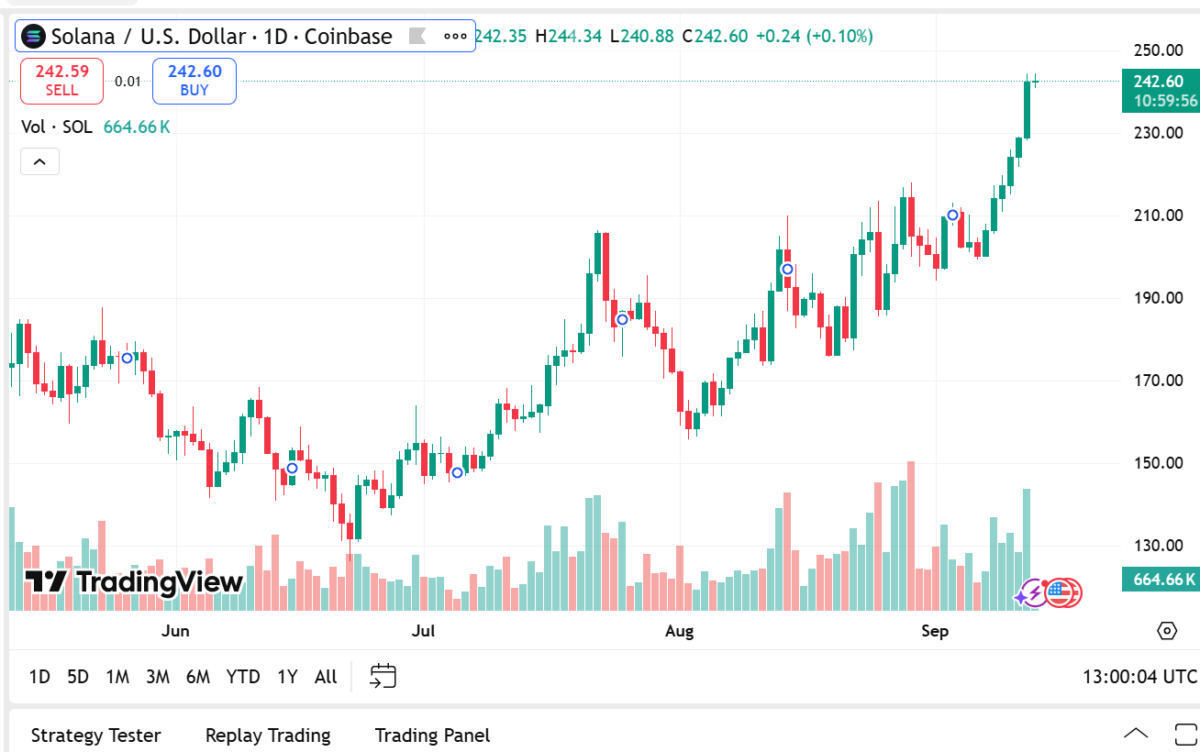Click the TradingView logo
This screenshot has height=752, width=1200.
coord(134,582)
